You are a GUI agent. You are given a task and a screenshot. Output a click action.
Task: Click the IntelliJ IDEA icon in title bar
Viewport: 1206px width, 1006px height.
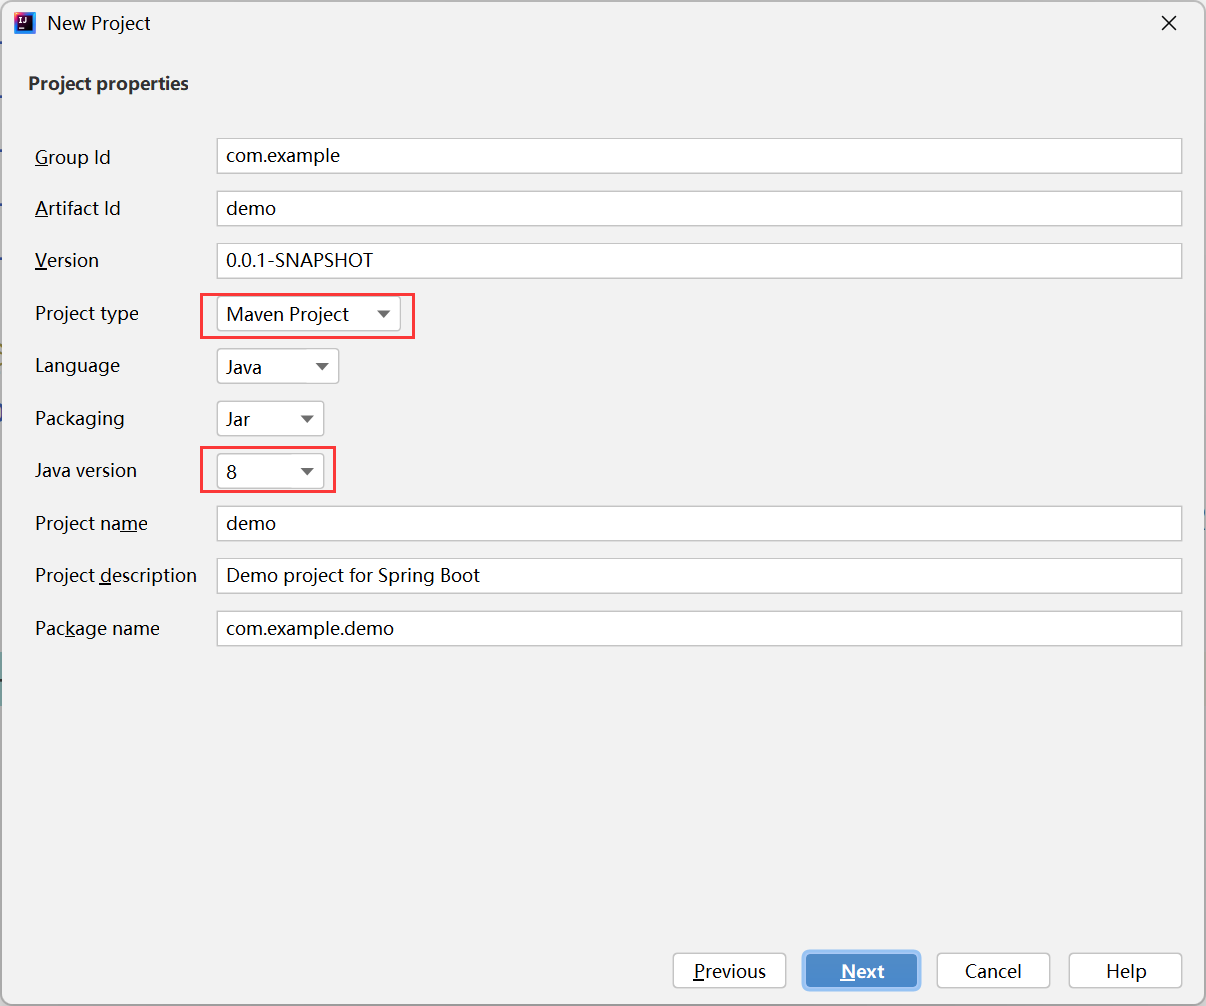coord(24,23)
